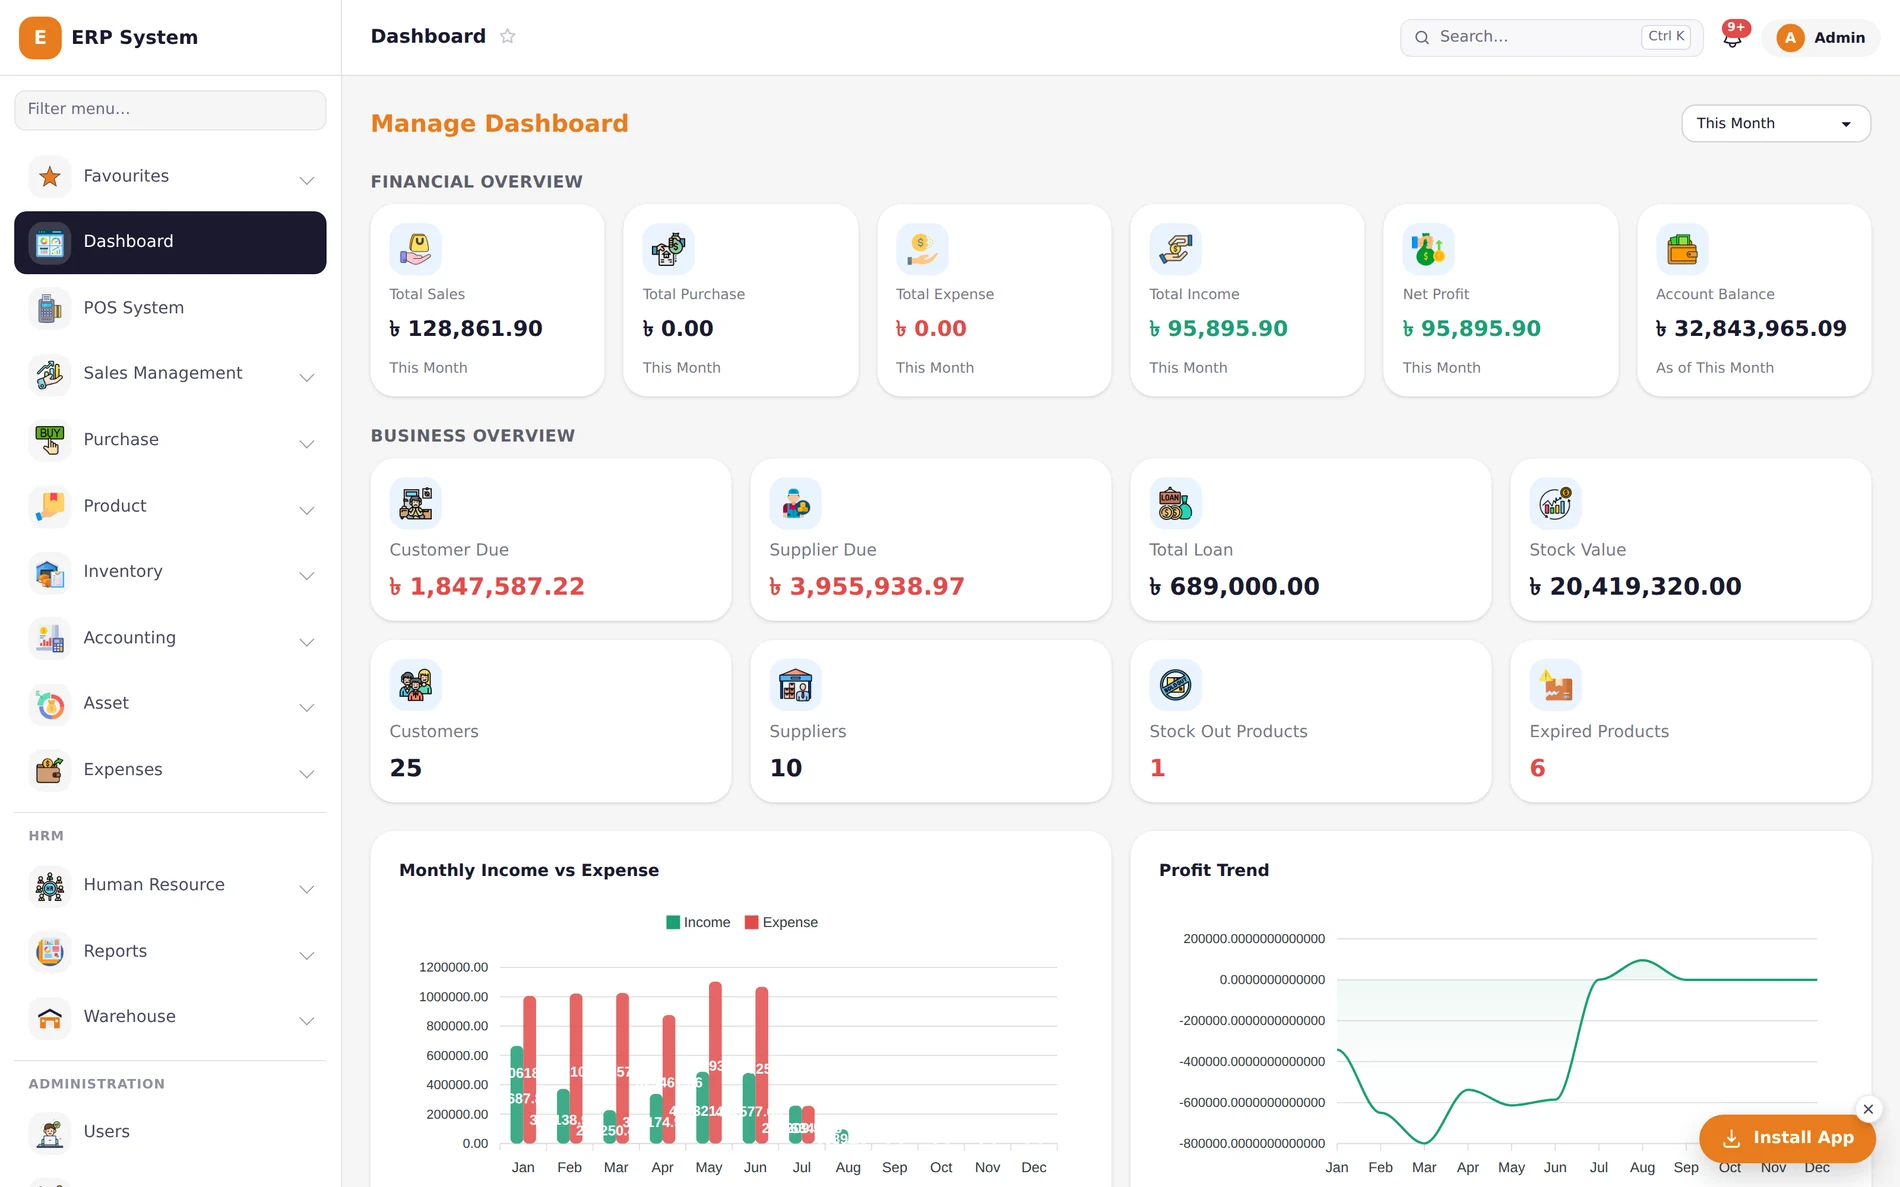
Task: Expand the Sales Management chevron
Action: (307, 377)
